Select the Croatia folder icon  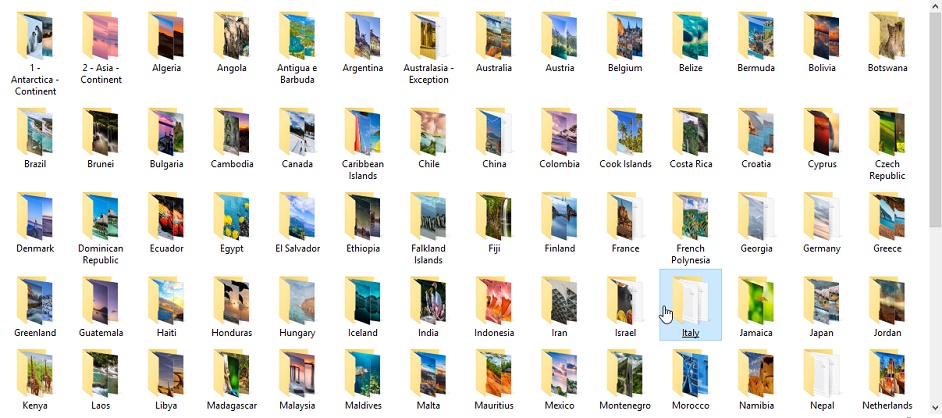point(756,132)
